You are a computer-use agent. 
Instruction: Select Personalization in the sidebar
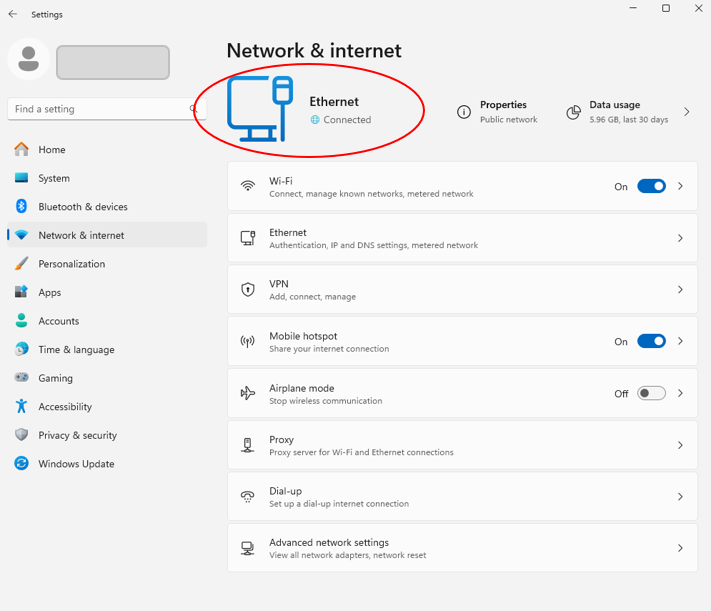pyautogui.click(x=71, y=264)
